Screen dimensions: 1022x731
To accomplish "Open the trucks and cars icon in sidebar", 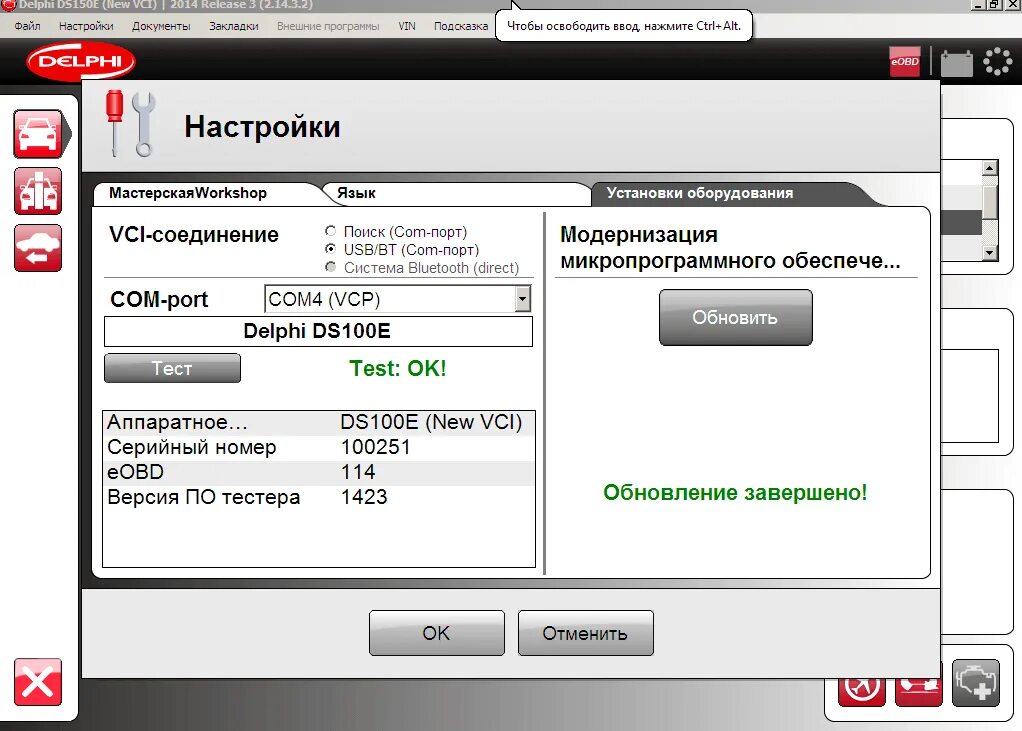I will click(x=38, y=191).
